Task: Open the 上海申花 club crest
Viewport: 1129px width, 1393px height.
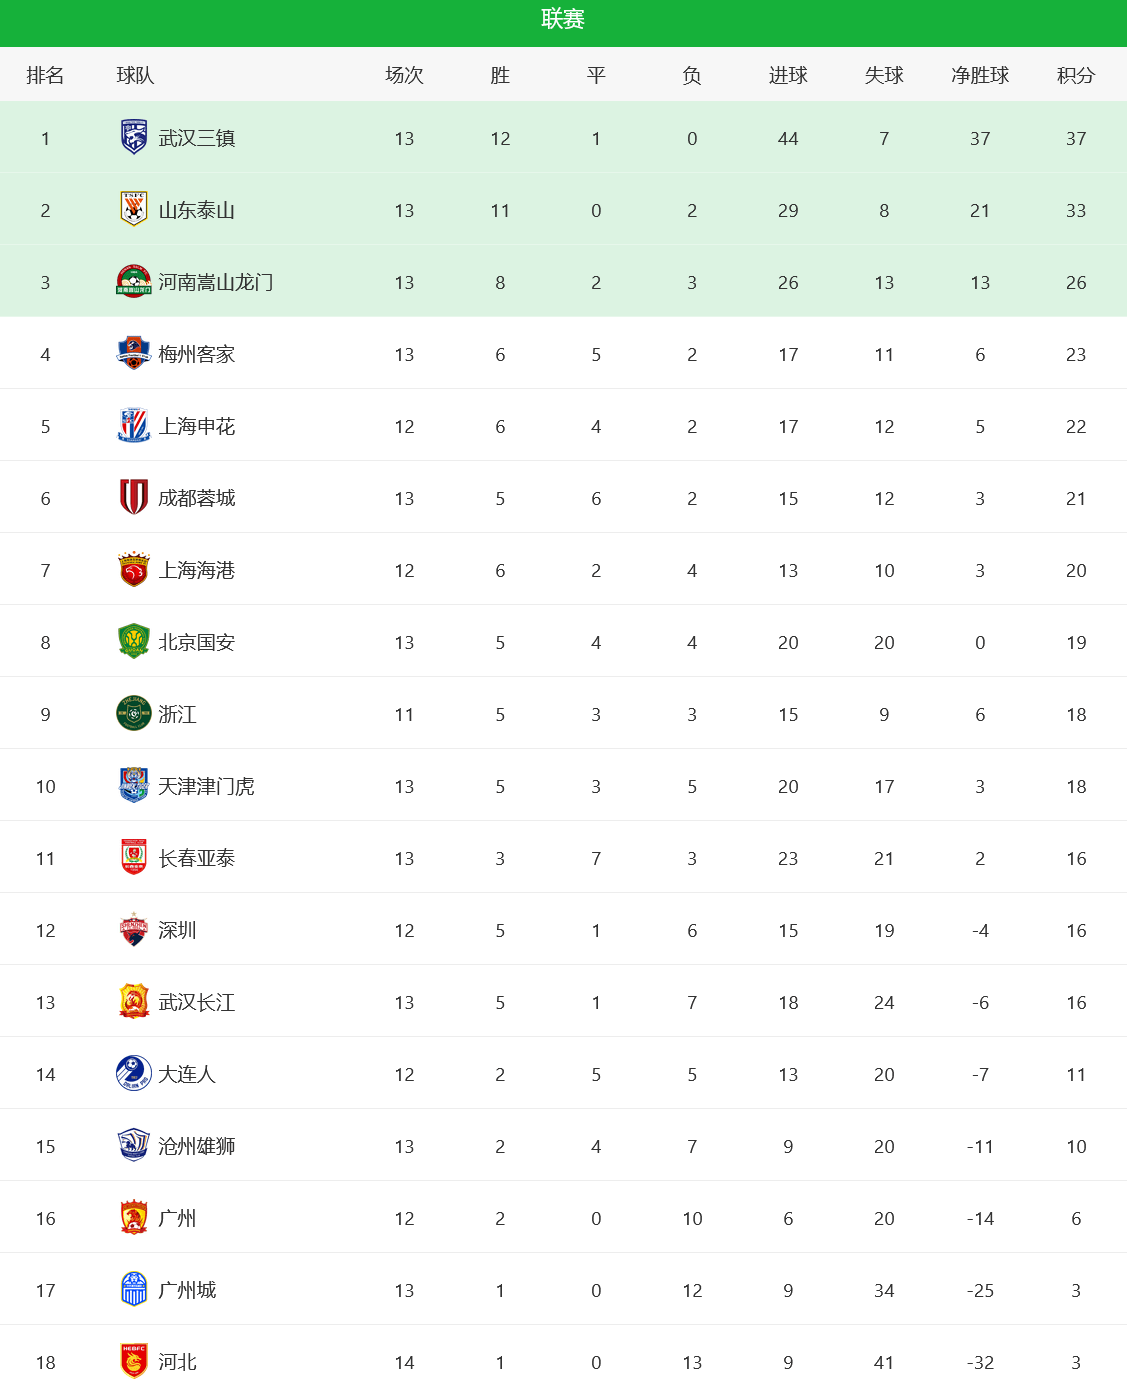Action: (x=134, y=425)
